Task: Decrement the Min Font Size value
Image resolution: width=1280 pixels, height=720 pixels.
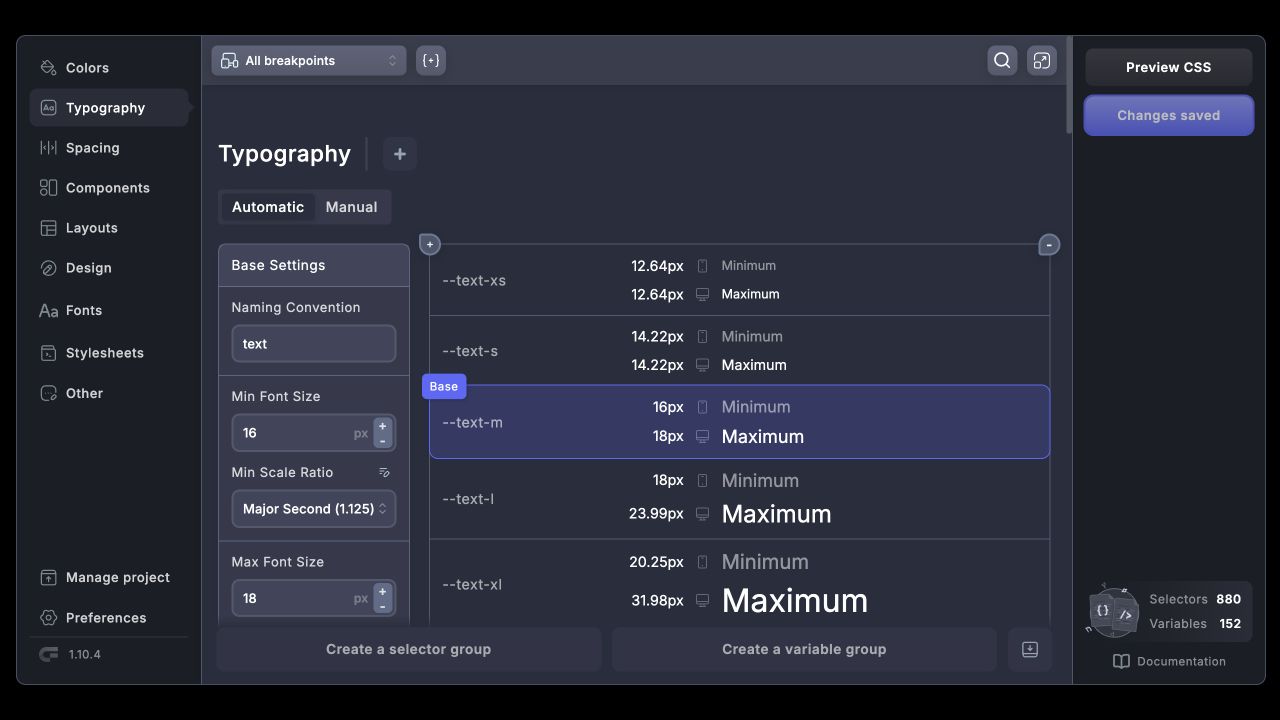Action: [x=382, y=441]
